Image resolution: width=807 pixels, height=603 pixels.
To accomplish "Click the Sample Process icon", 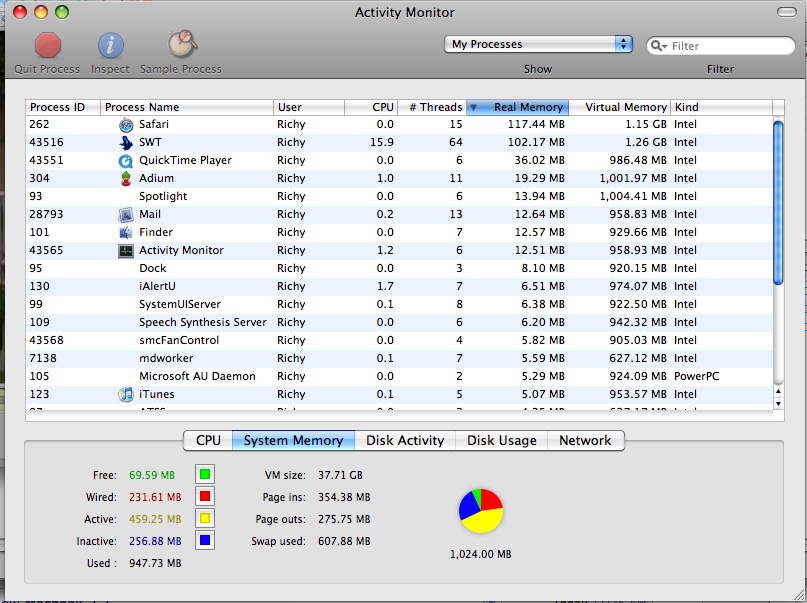I will click(182, 44).
